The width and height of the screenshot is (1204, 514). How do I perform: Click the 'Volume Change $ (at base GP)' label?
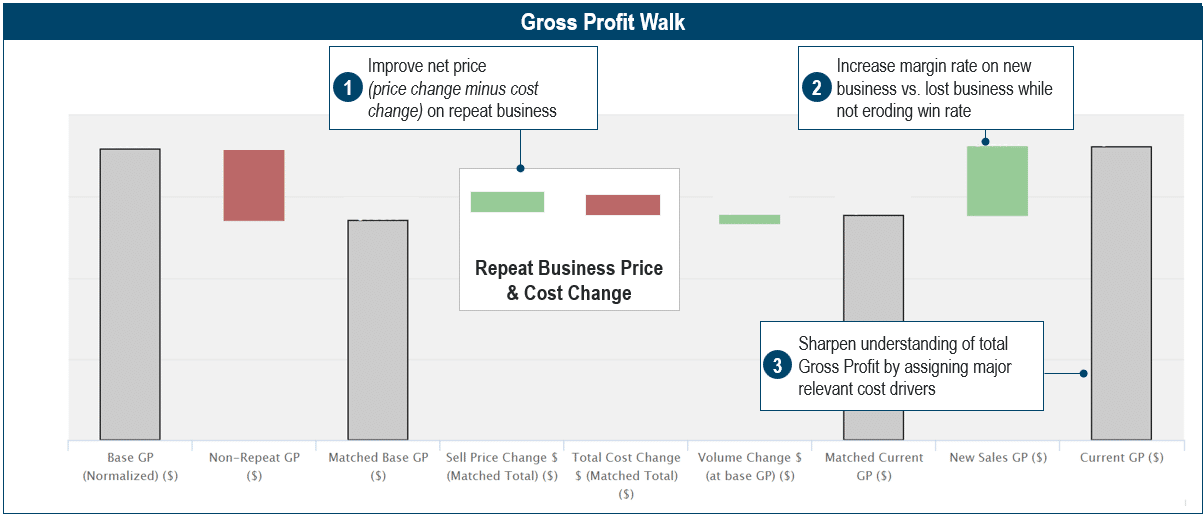click(x=750, y=466)
